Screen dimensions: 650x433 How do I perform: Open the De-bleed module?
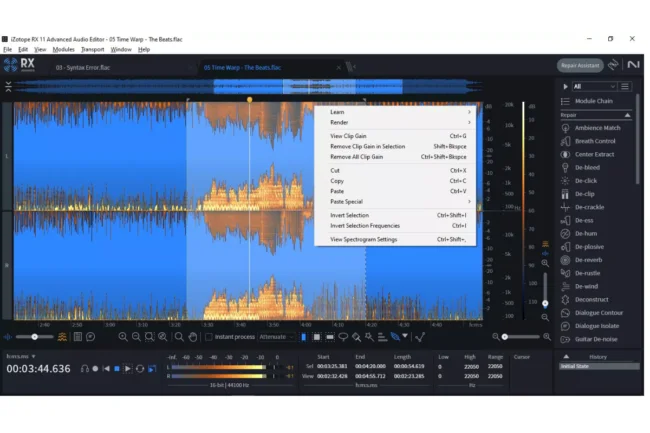[587, 168]
